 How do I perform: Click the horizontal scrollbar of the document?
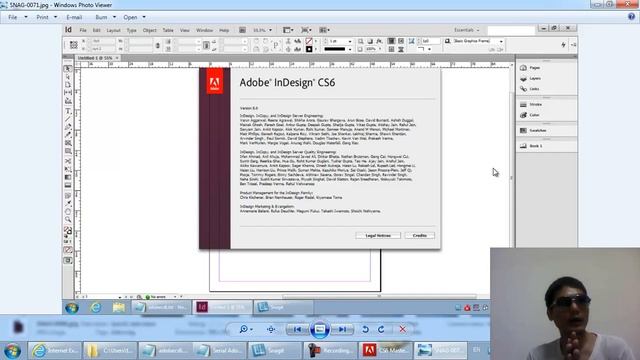tap(379, 297)
